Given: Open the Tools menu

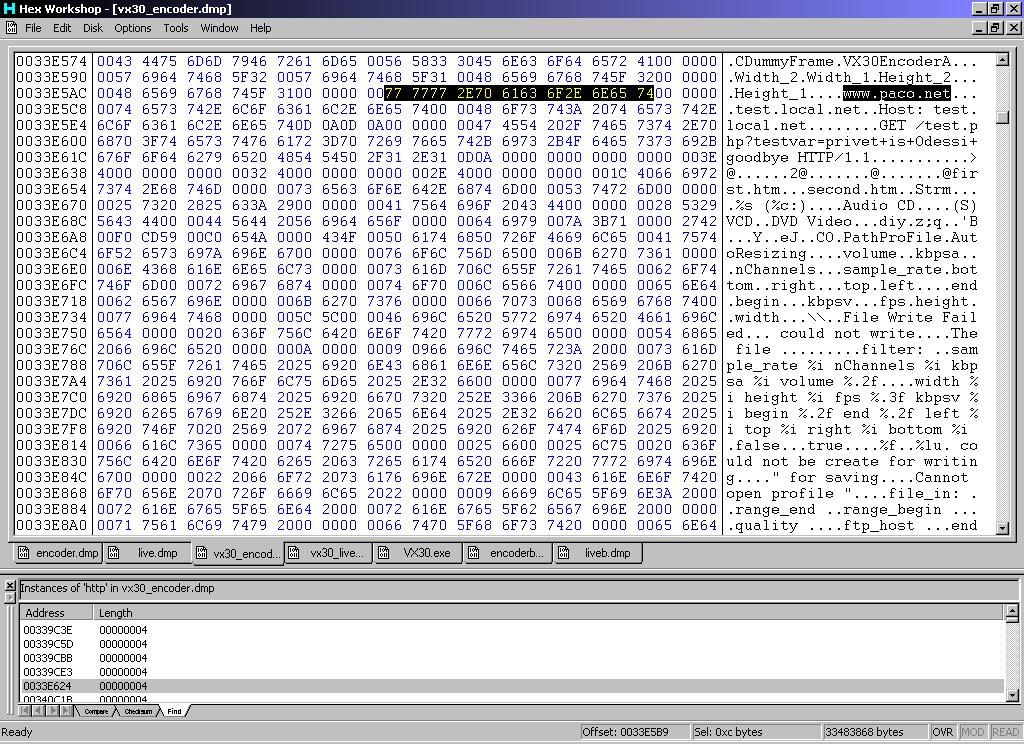Looking at the screenshot, I should [176, 28].
